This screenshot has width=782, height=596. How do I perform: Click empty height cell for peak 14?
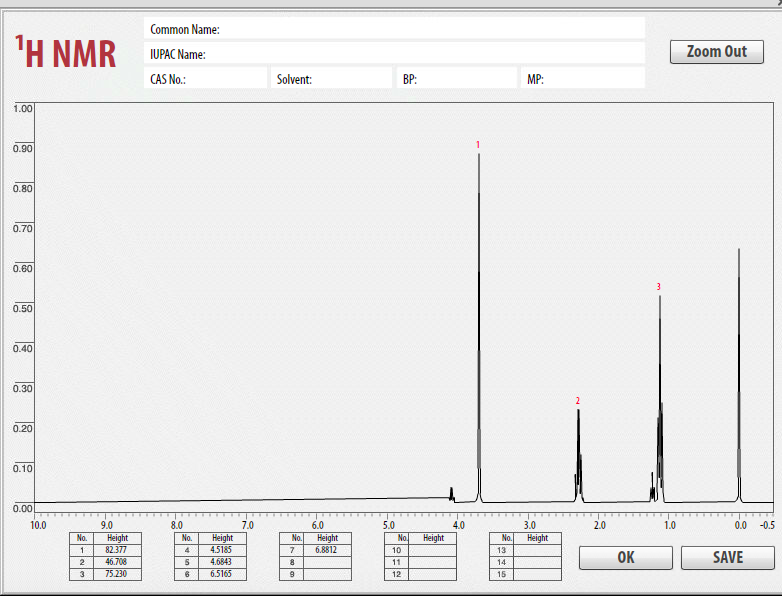pos(538,562)
